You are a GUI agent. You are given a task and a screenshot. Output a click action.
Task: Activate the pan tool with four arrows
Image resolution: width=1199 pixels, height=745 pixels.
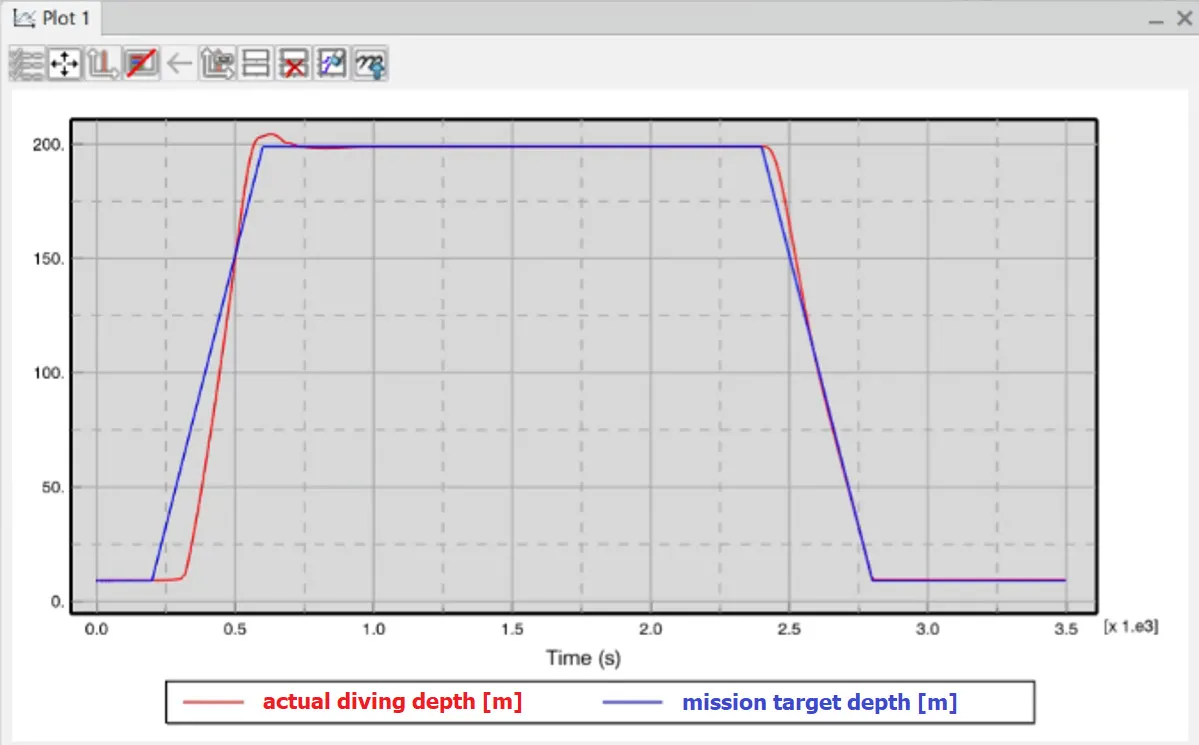pyautogui.click(x=63, y=62)
